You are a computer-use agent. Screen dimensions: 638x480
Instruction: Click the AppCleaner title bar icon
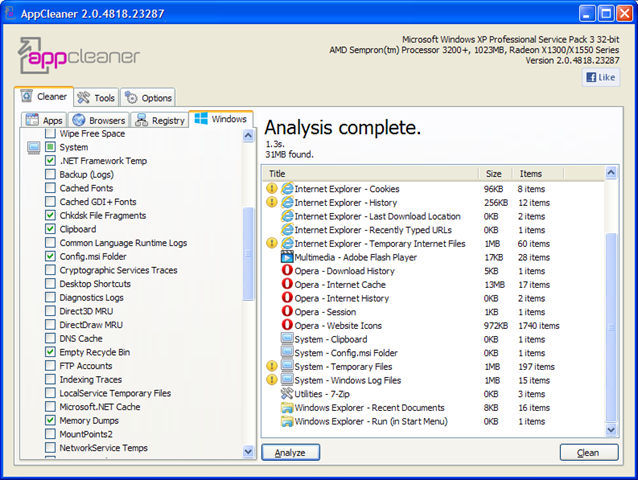tap(10, 13)
